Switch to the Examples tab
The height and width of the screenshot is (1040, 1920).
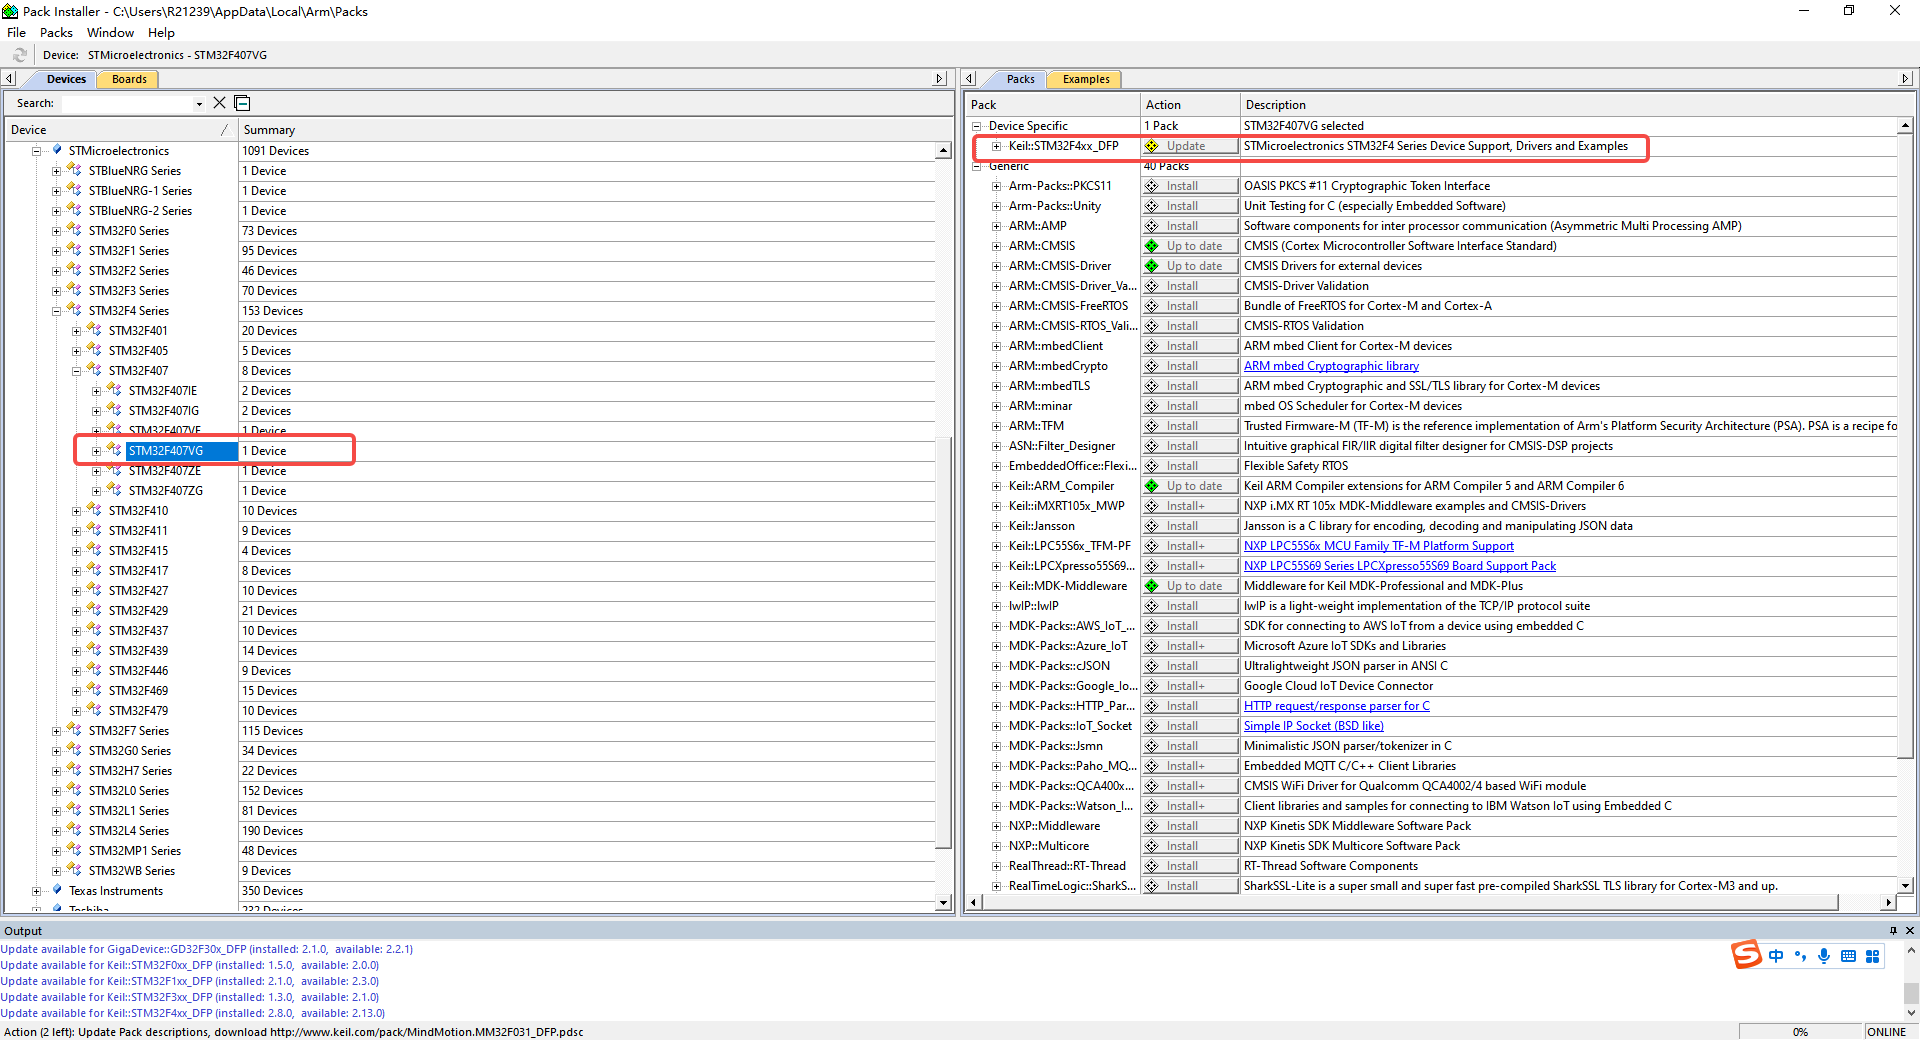[x=1086, y=79]
